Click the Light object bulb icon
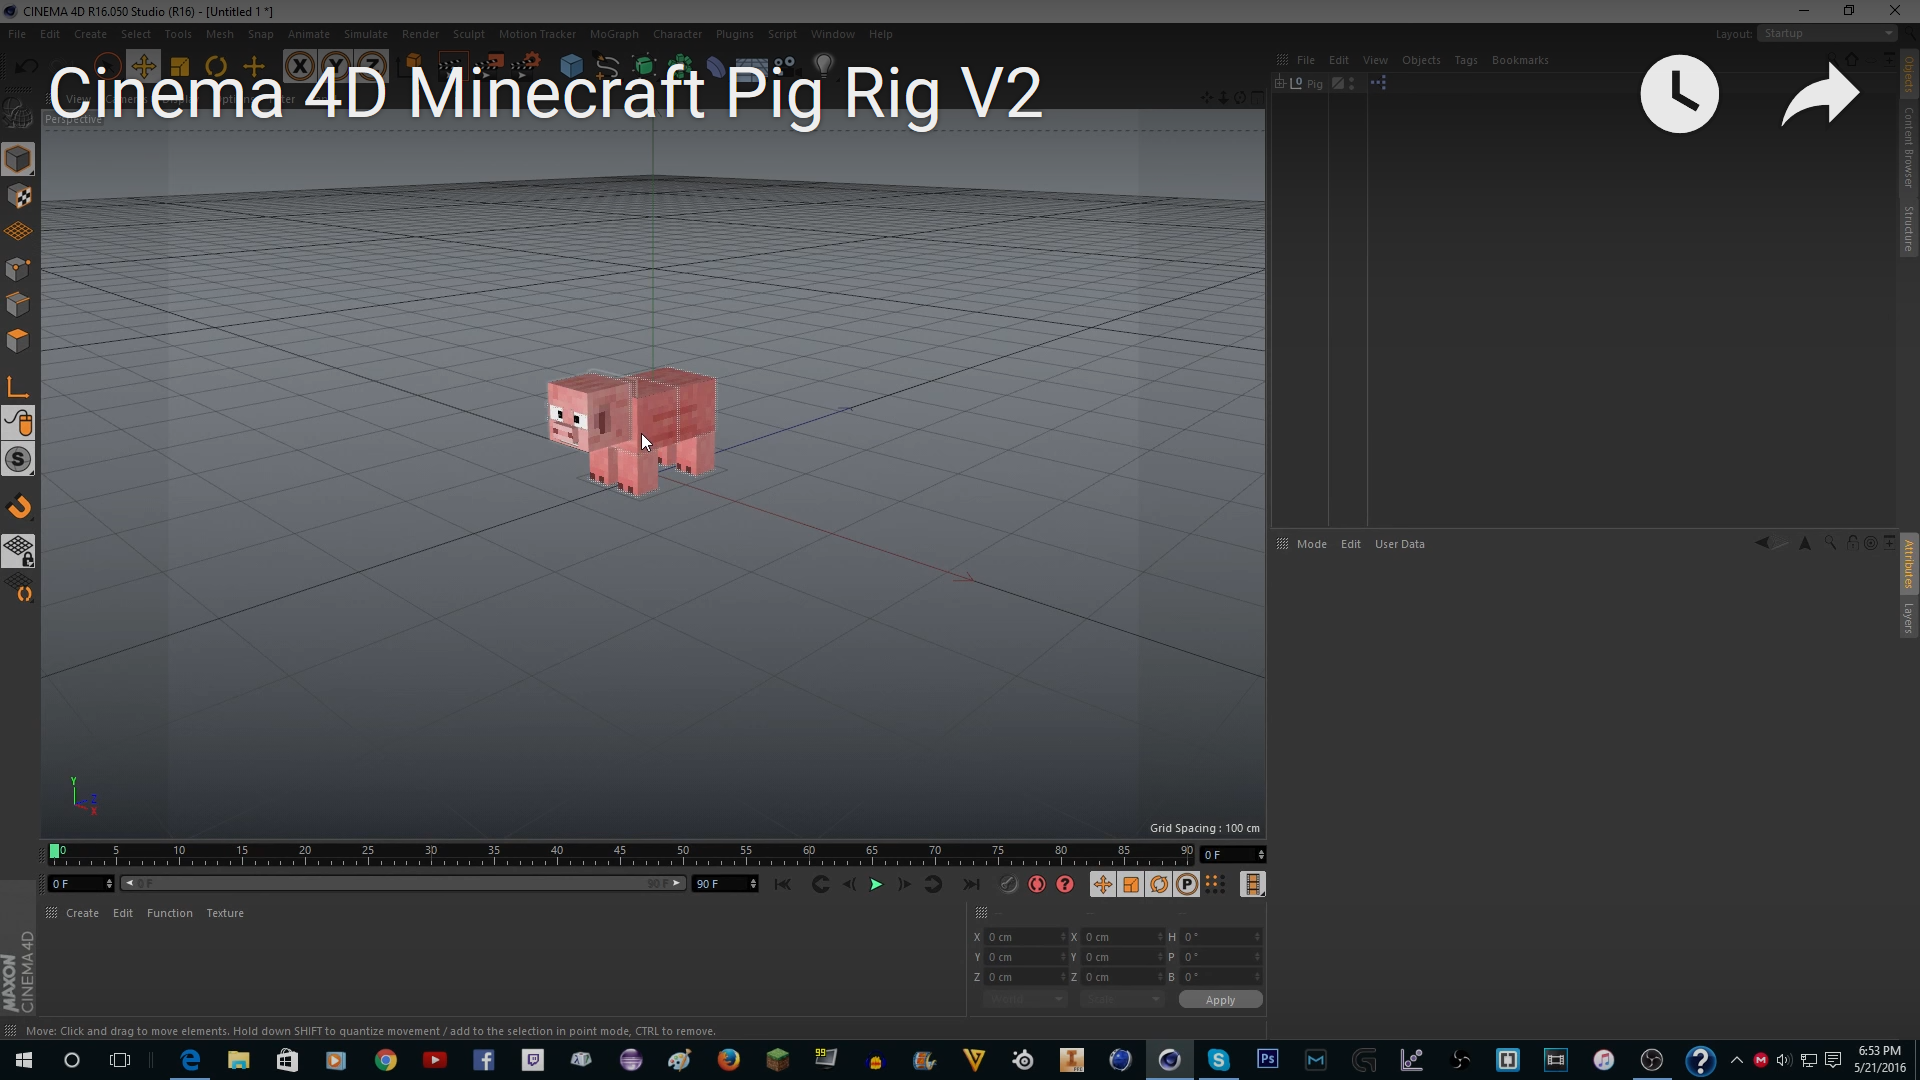This screenshot has width=1920, height=1080. (x=823, y=67)
